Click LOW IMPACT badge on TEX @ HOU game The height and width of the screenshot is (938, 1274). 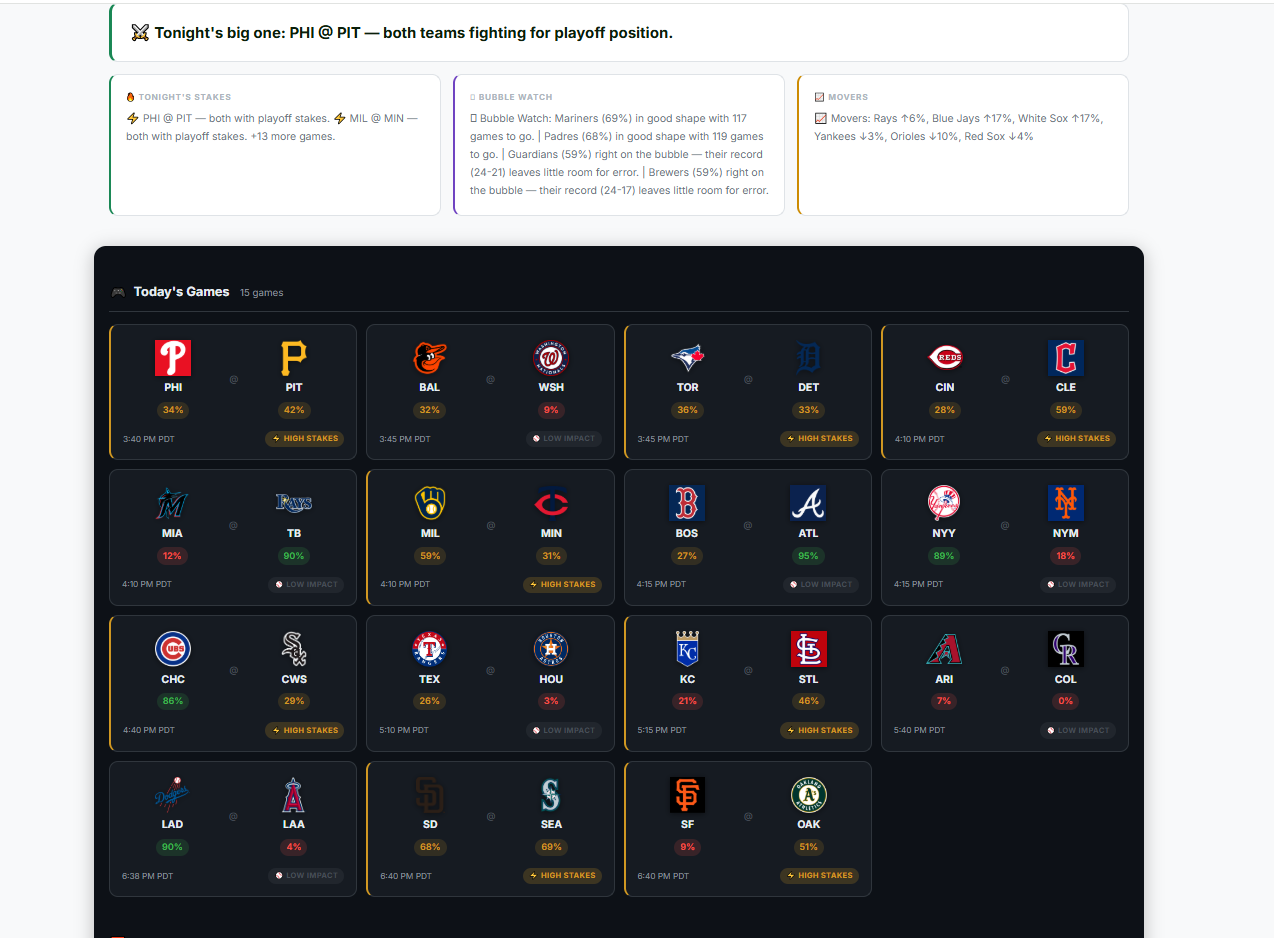coord(564,731)
